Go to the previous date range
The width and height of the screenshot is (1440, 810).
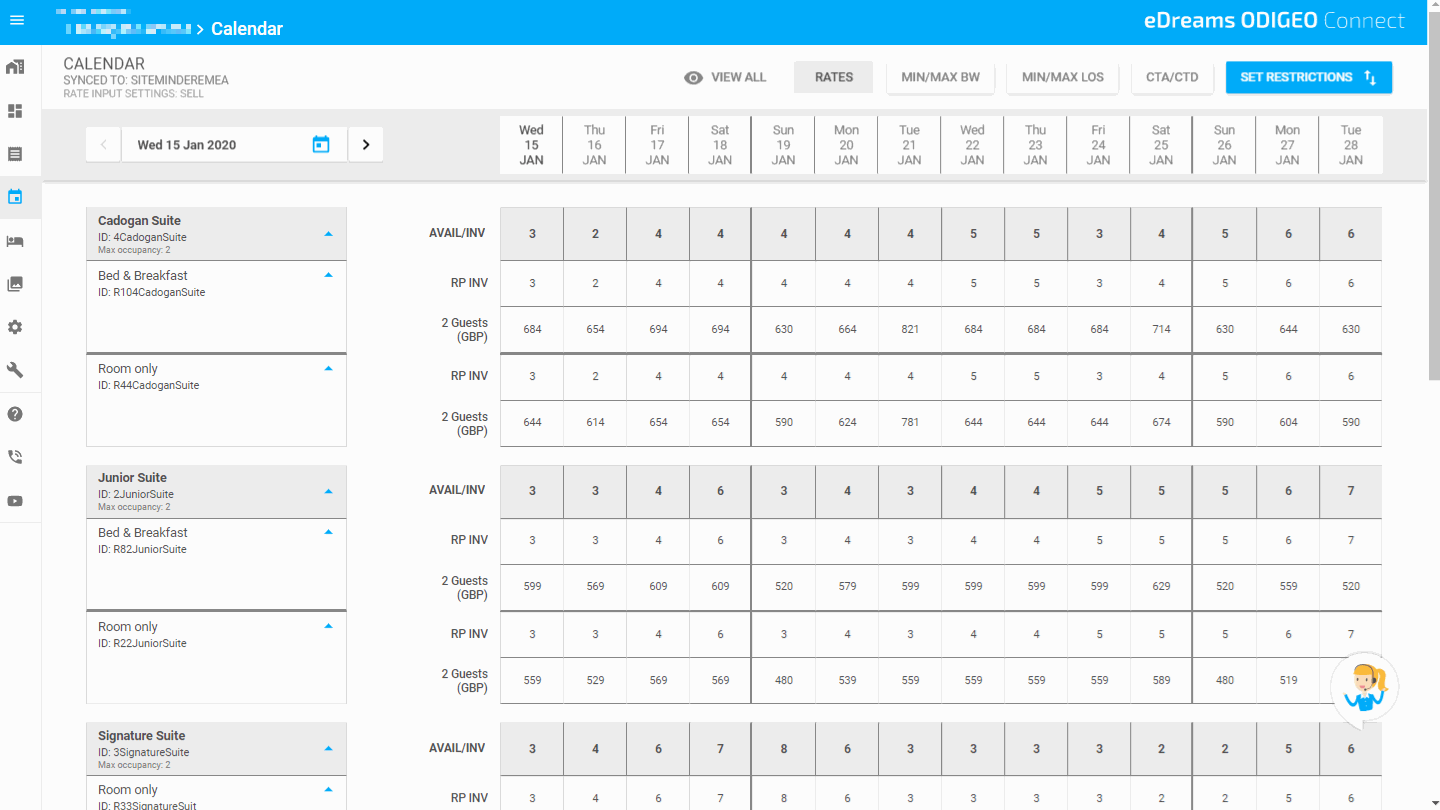tap(104, 145)
